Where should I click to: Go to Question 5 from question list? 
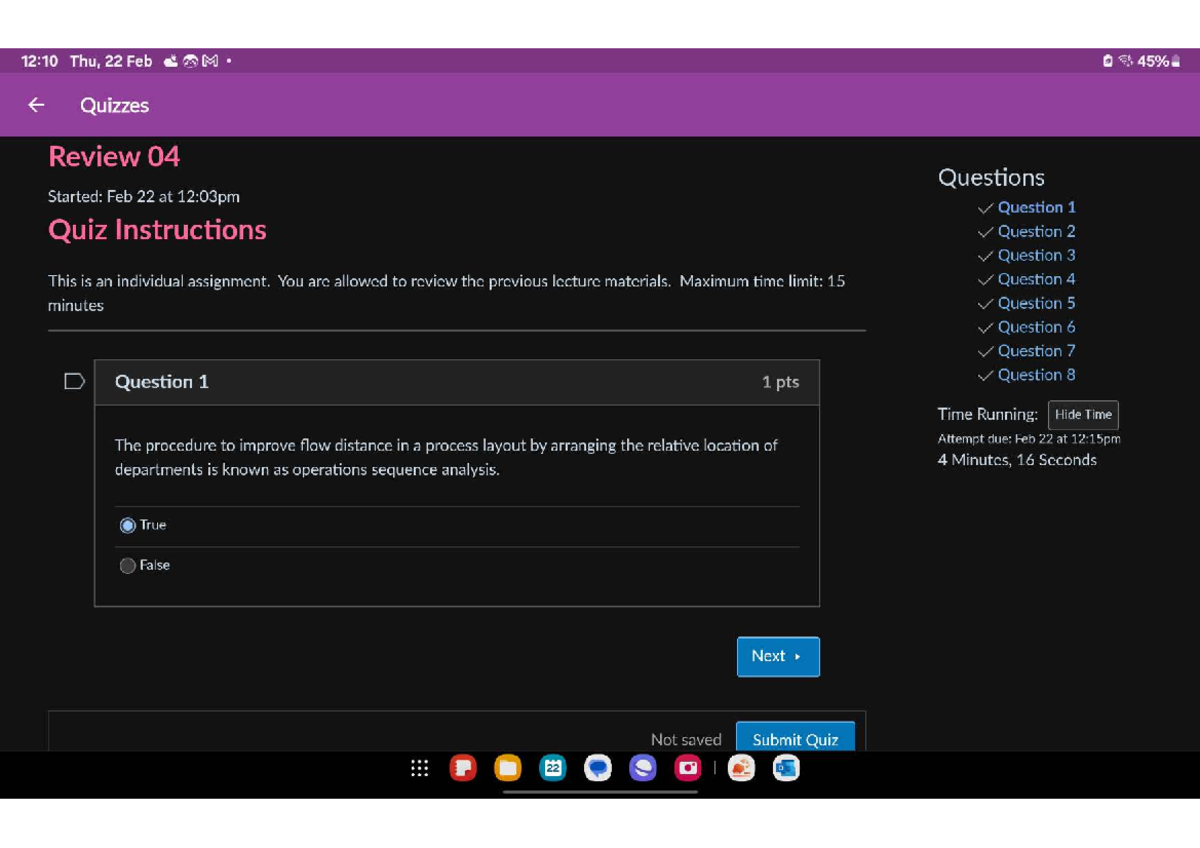pyautogui.click(x=1036, y=303)
